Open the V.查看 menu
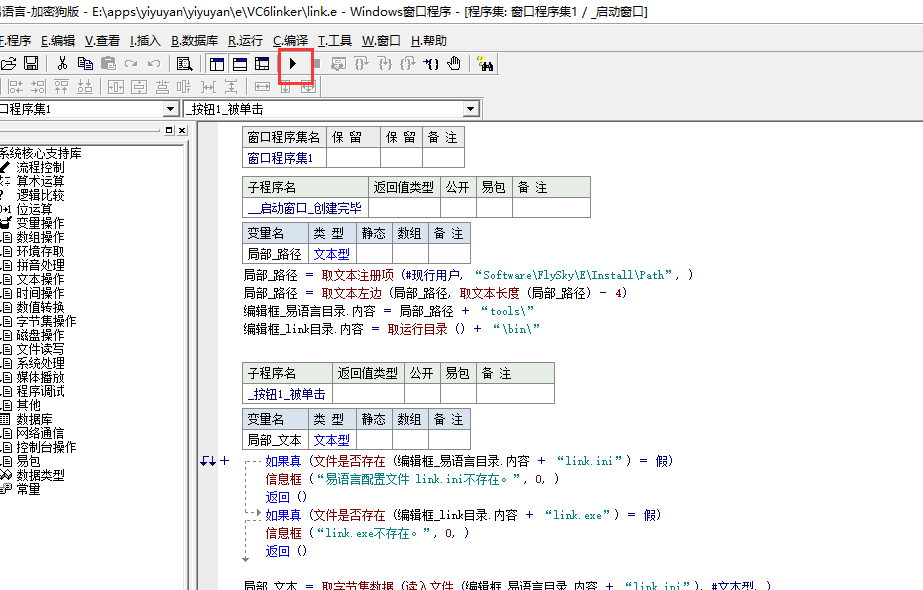 pyautogui.click(x=102, y=41)
